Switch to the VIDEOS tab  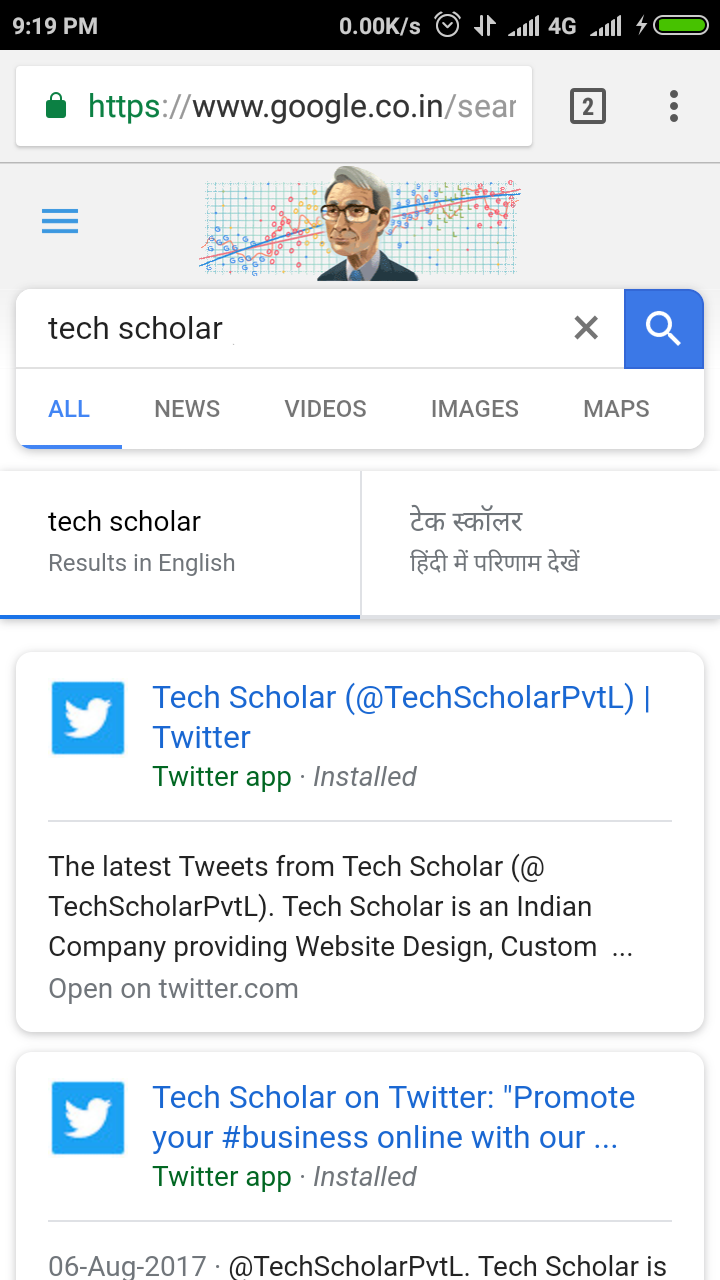point(325,409)
